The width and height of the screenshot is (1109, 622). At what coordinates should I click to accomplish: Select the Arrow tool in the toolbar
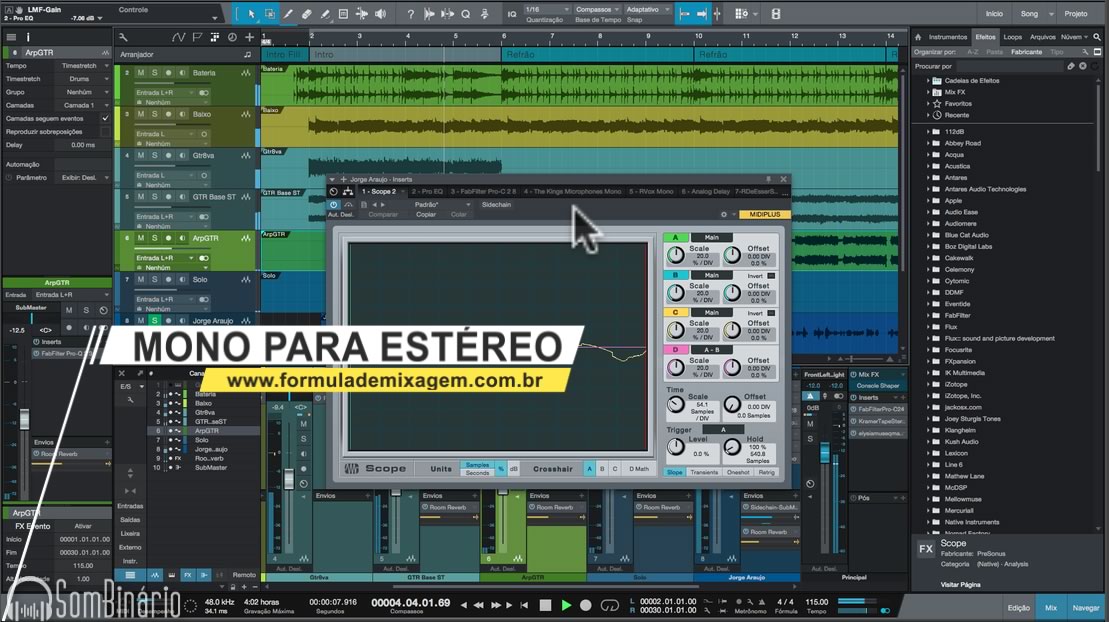point(252,13)
